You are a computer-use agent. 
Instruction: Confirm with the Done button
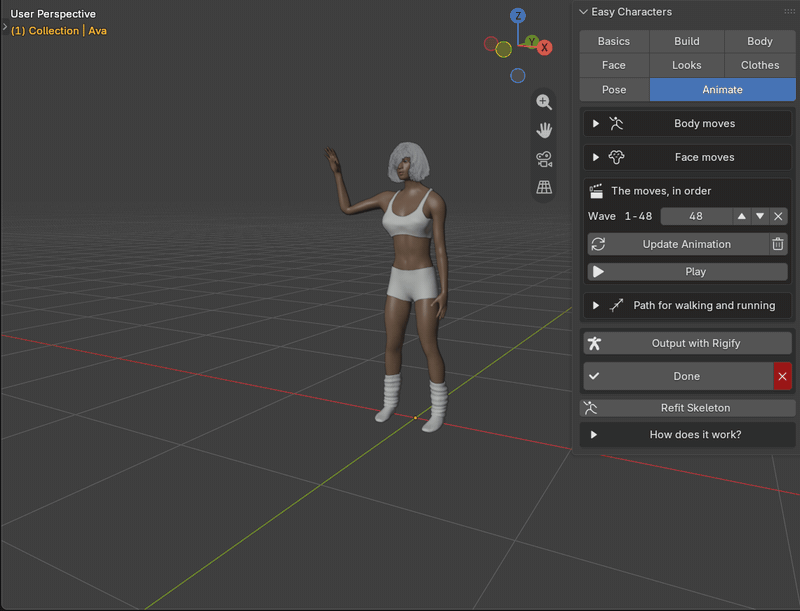point(678,376)
